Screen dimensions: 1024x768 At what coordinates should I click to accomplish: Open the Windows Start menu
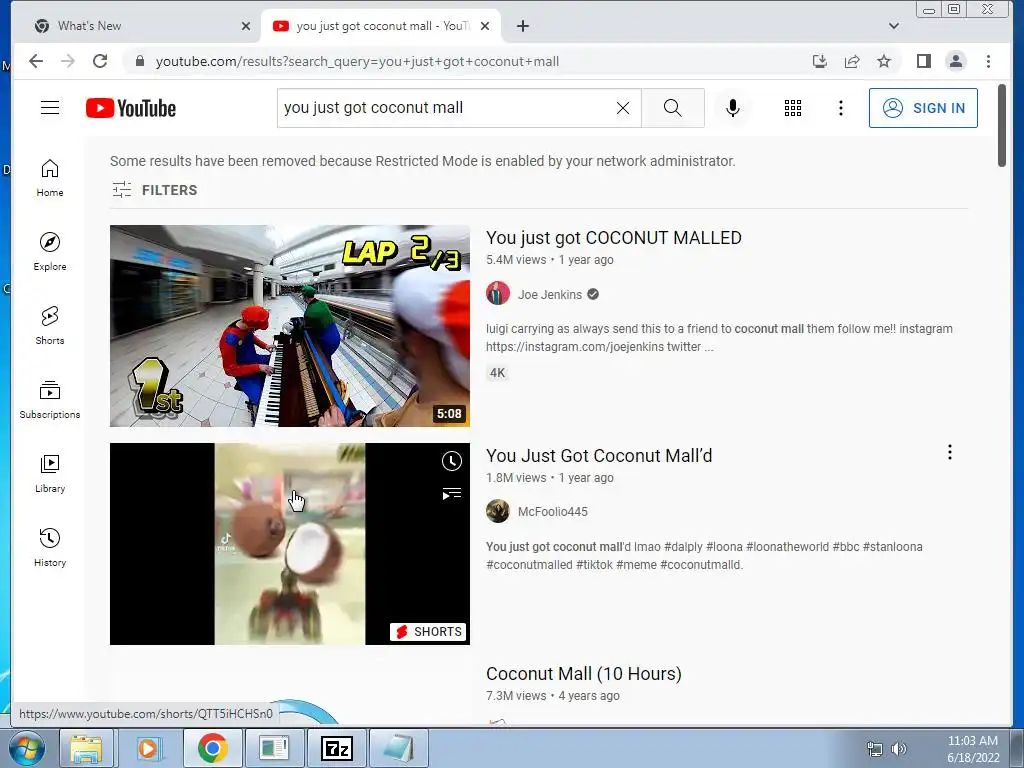coord(25,748)
